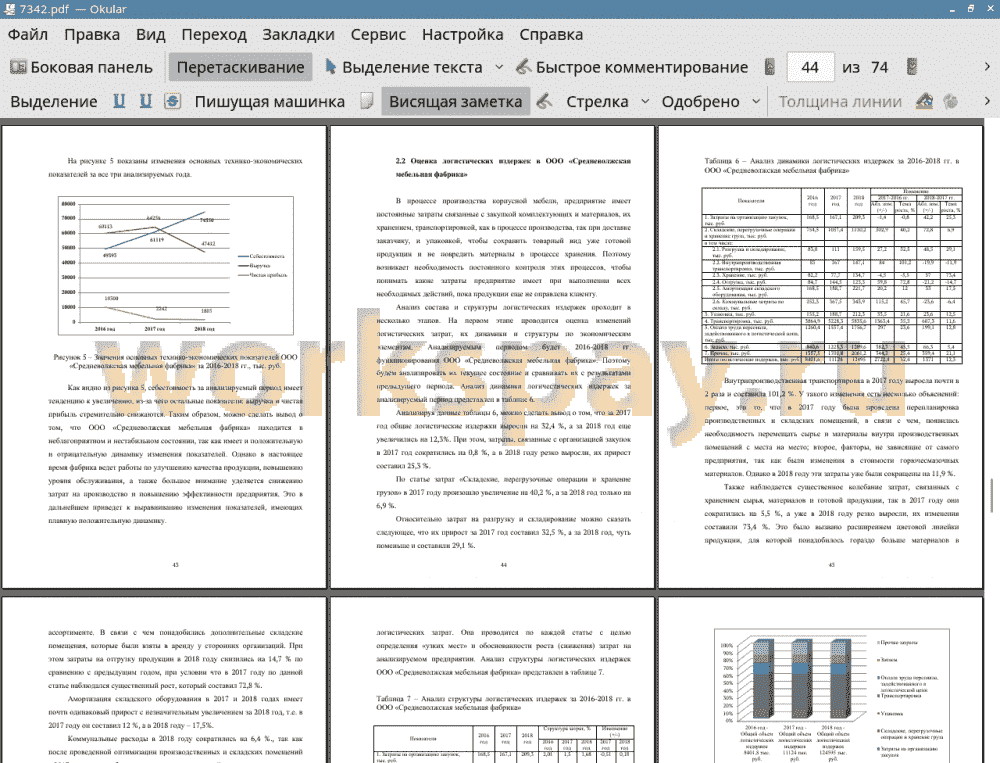This screenshot has width=1000, height=763.
Task: Go to previous page icon
Action: pyautogui.click(x=770, y=67)
